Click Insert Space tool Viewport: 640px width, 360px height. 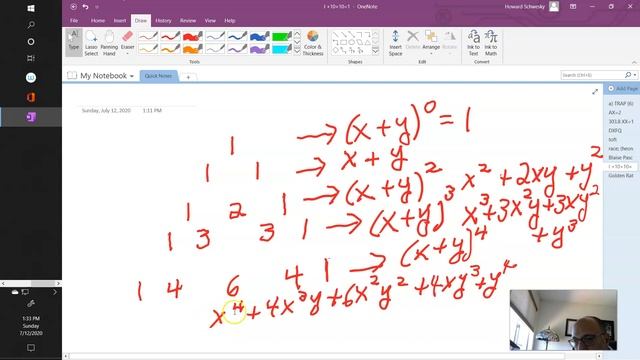pos(395,42)
